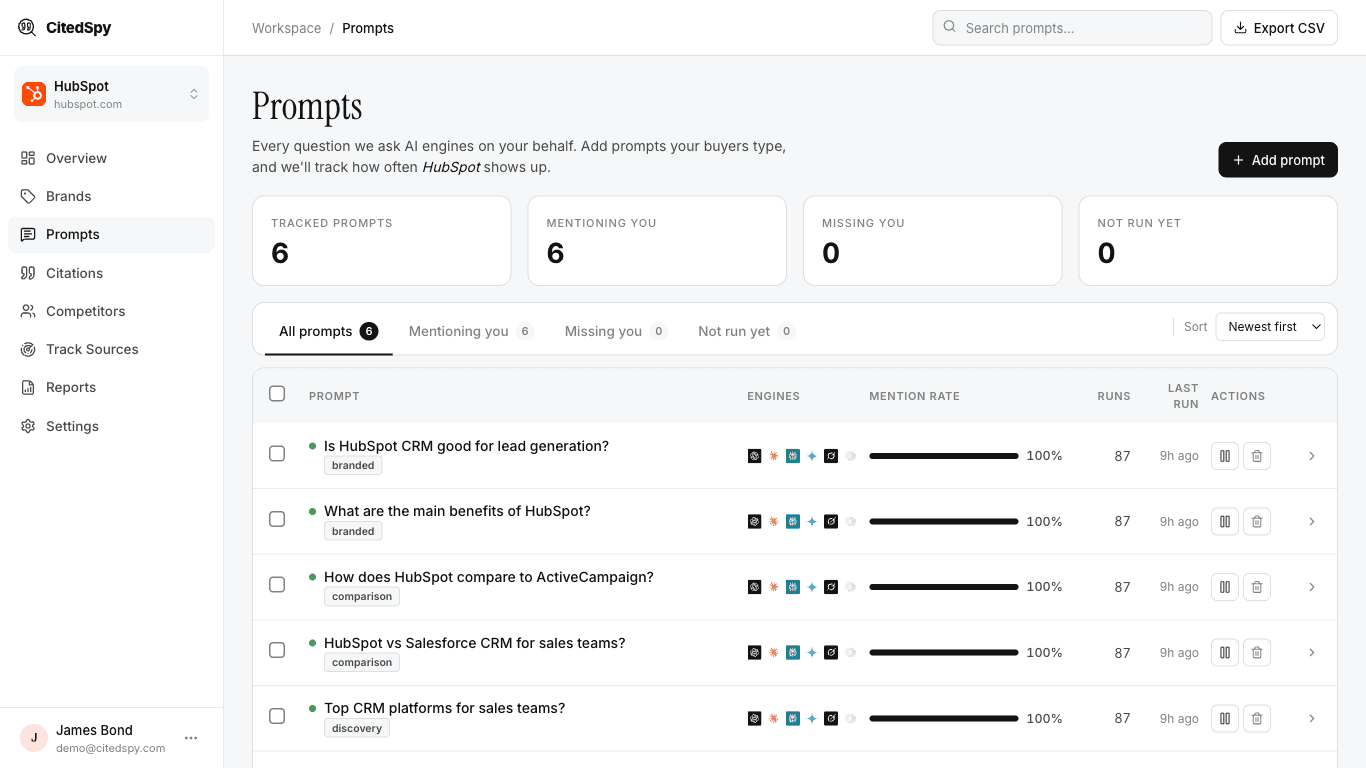Pause the ActiveCampaign comparison prompt
The width and height of the screenshot is (1366, 768).
(x=1225, y=587)
